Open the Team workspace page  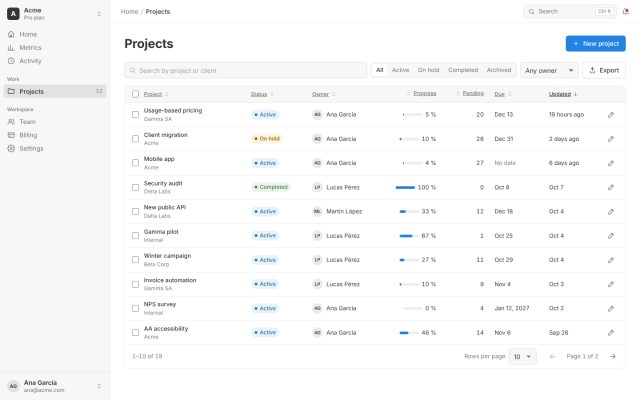click(x=55, y=122)
